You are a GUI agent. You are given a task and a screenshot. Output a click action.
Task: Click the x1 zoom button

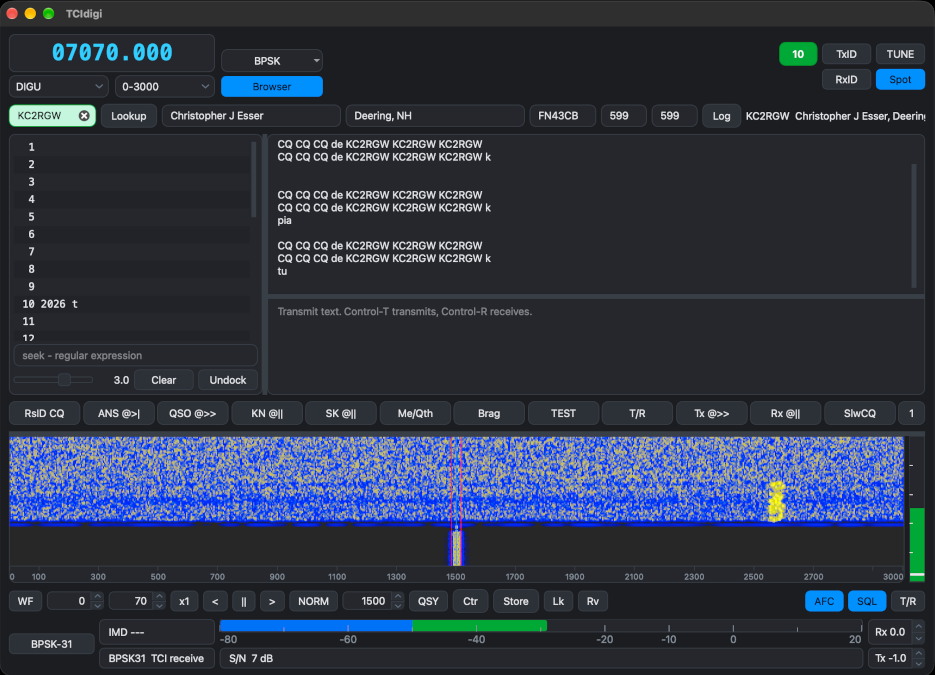[184, 601]
